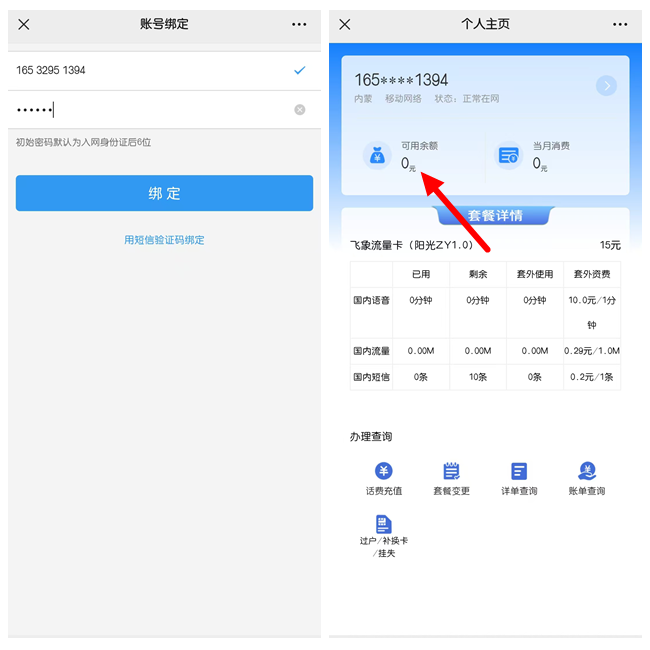This screenshot has height=650, width=650.
Task: Select the 套餐详情 banner tab
Action: click(493, 215)
